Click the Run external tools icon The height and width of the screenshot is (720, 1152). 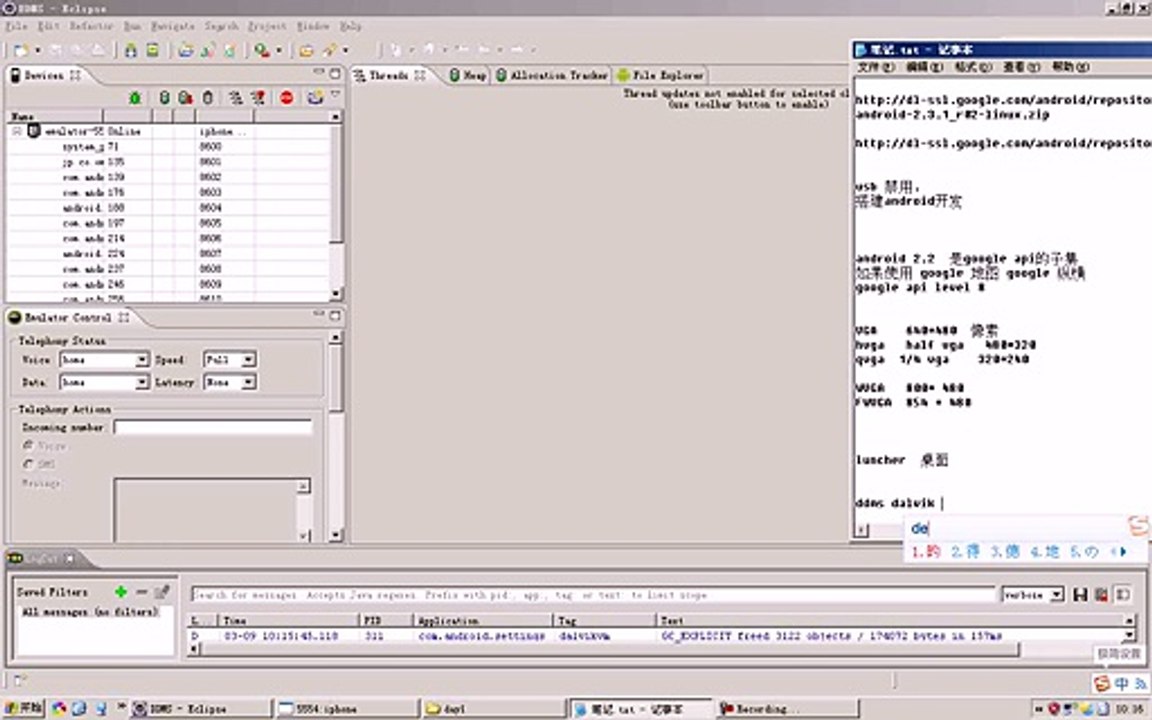click(262, 50)
